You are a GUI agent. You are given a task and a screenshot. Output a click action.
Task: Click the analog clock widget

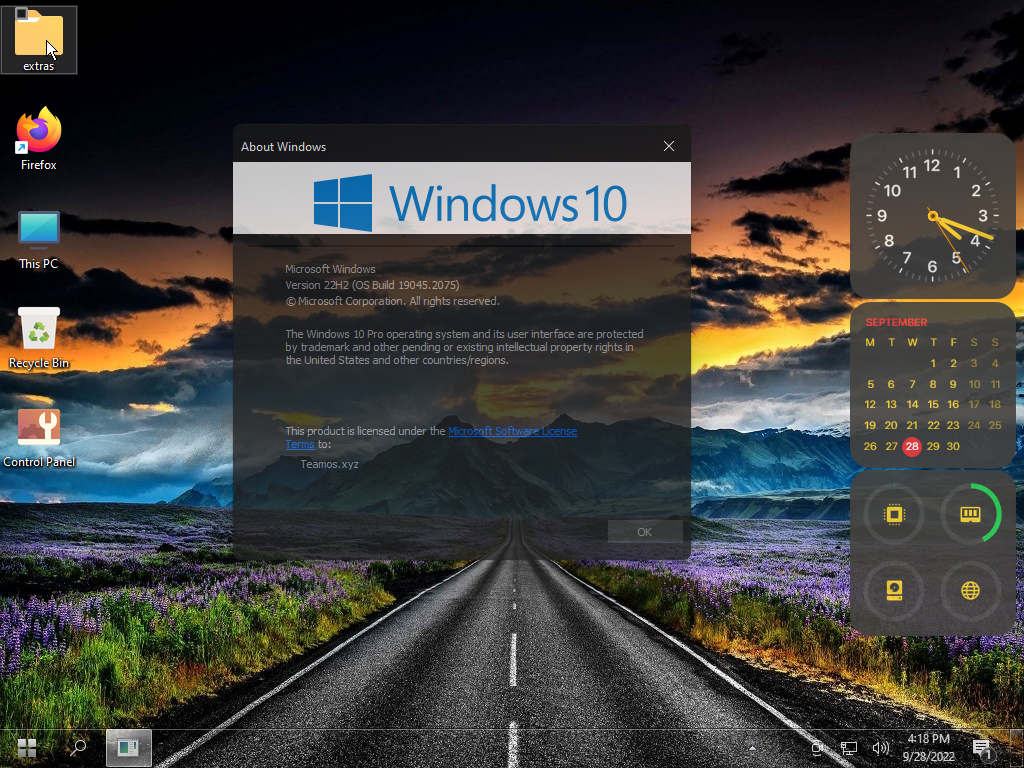point(933,216)
